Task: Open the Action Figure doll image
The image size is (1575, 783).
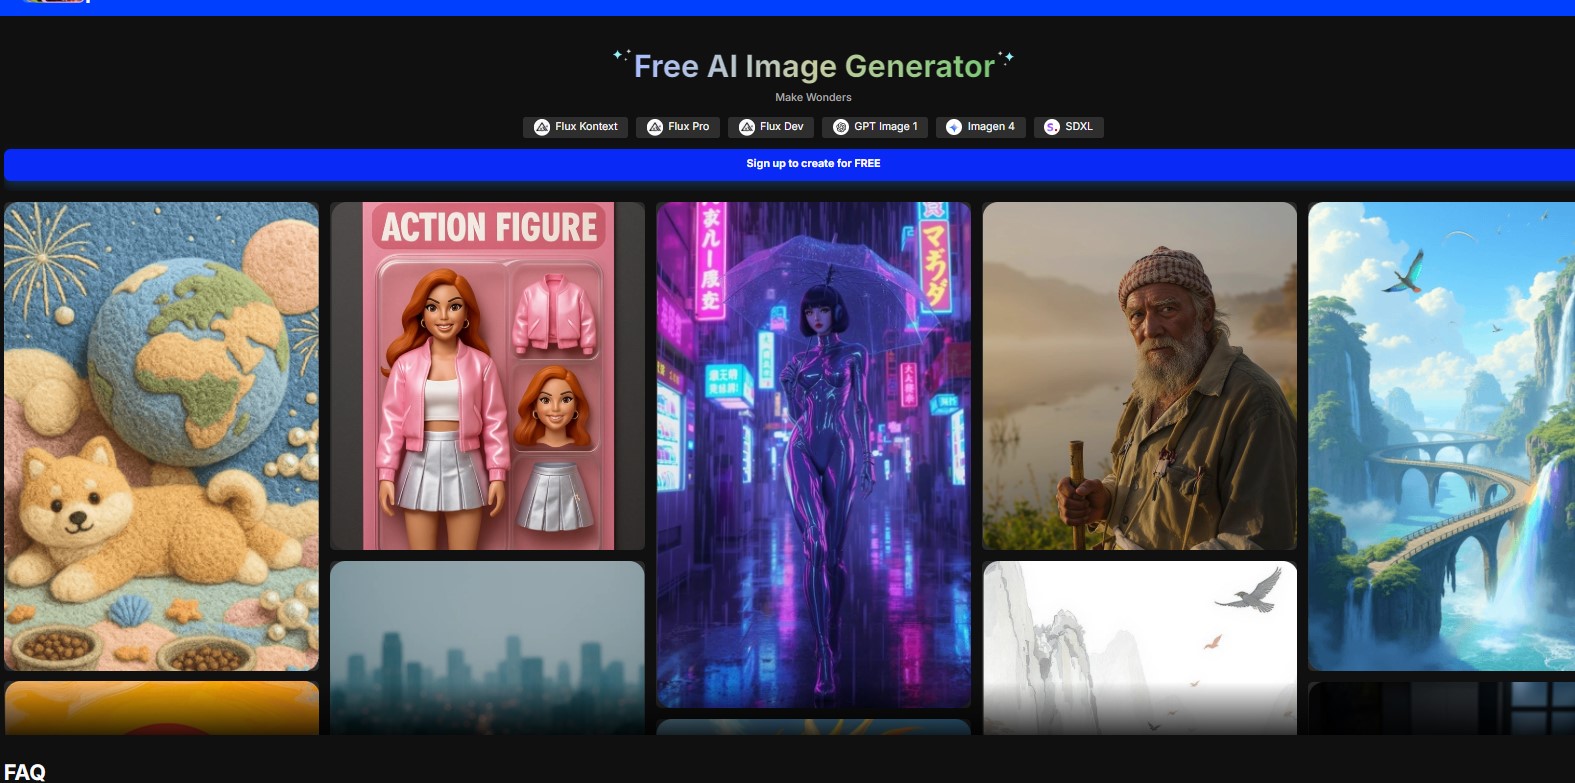Action: pos(487,376)
